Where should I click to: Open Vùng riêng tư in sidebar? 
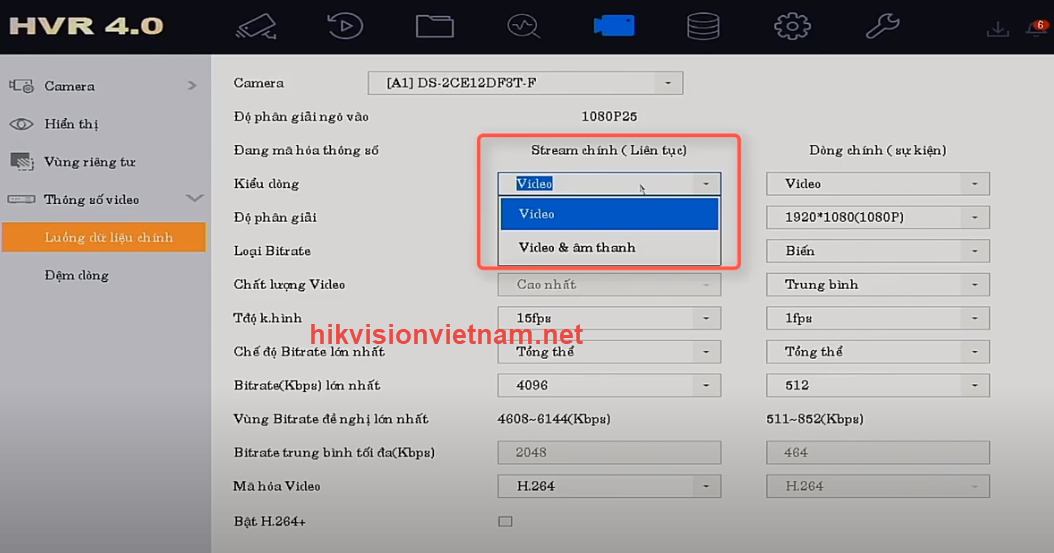click(89, 162)
